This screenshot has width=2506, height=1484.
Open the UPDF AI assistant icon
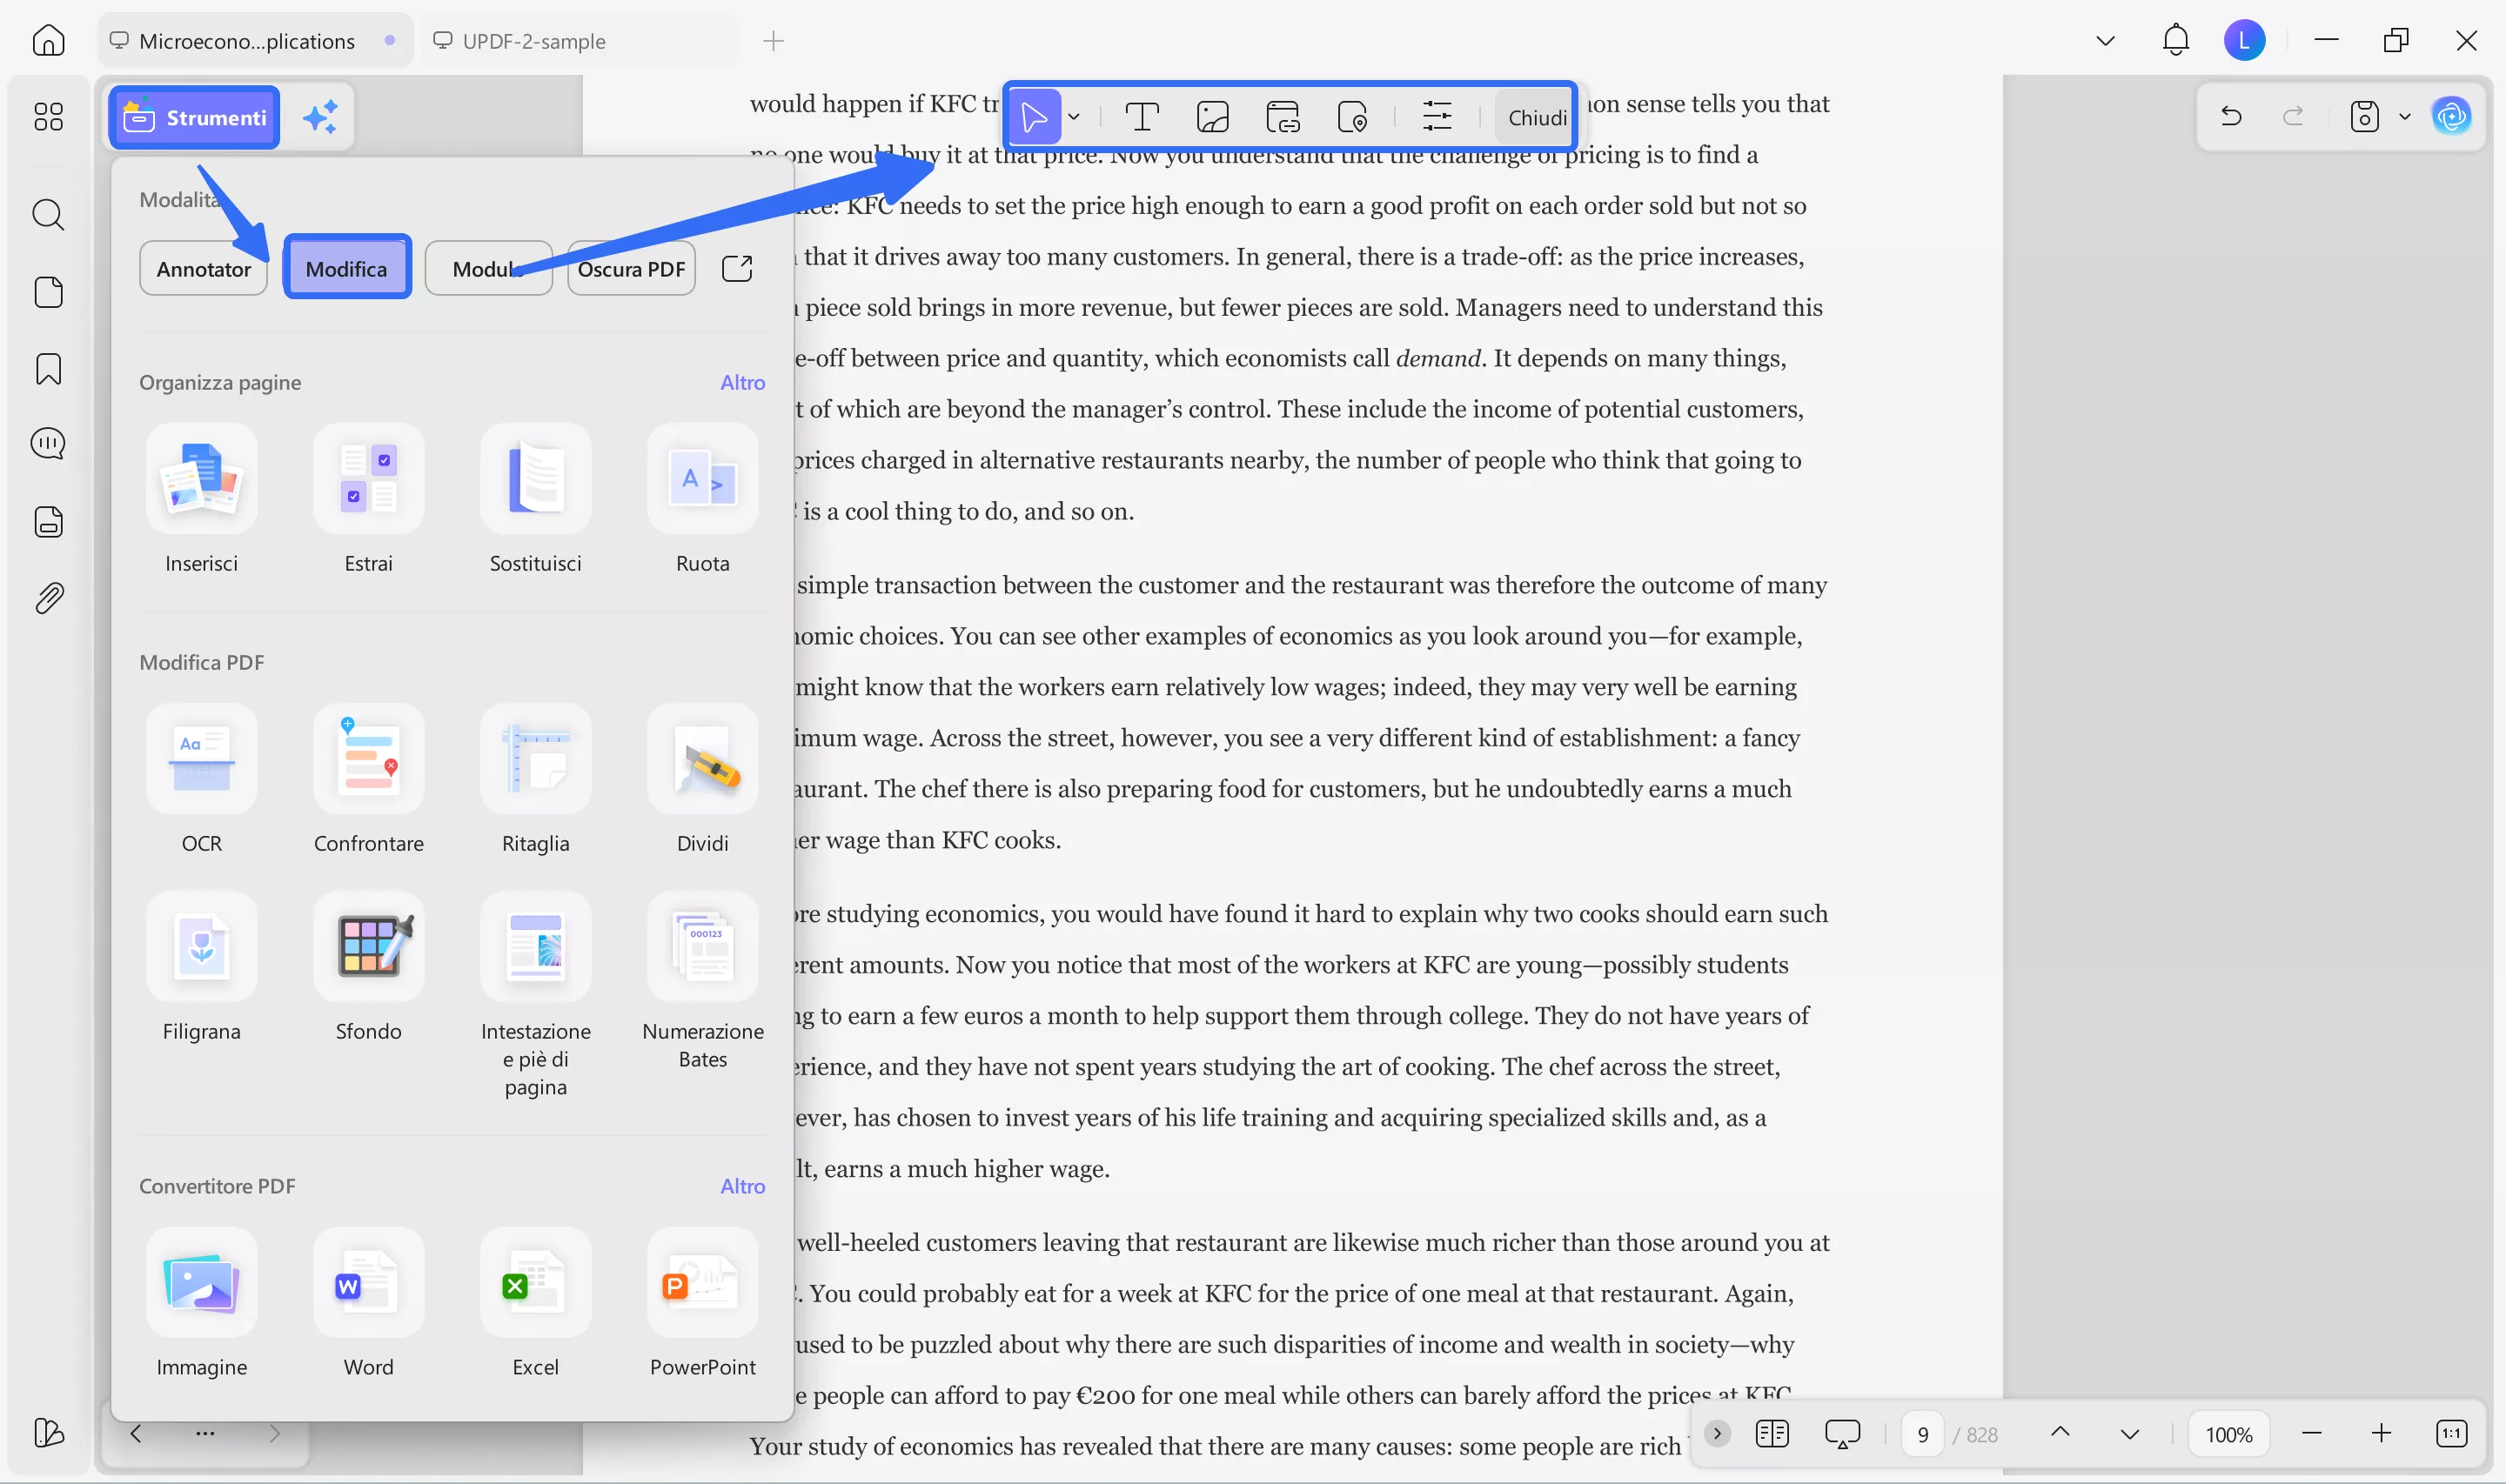(2450, 116)
